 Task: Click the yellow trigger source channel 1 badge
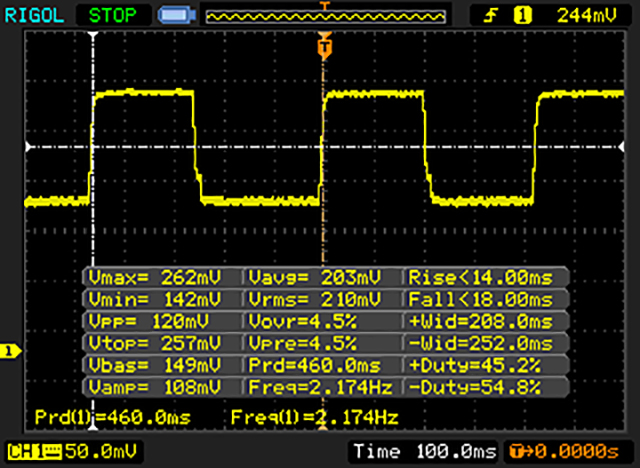pyautogui.click(x=523, y=16)
